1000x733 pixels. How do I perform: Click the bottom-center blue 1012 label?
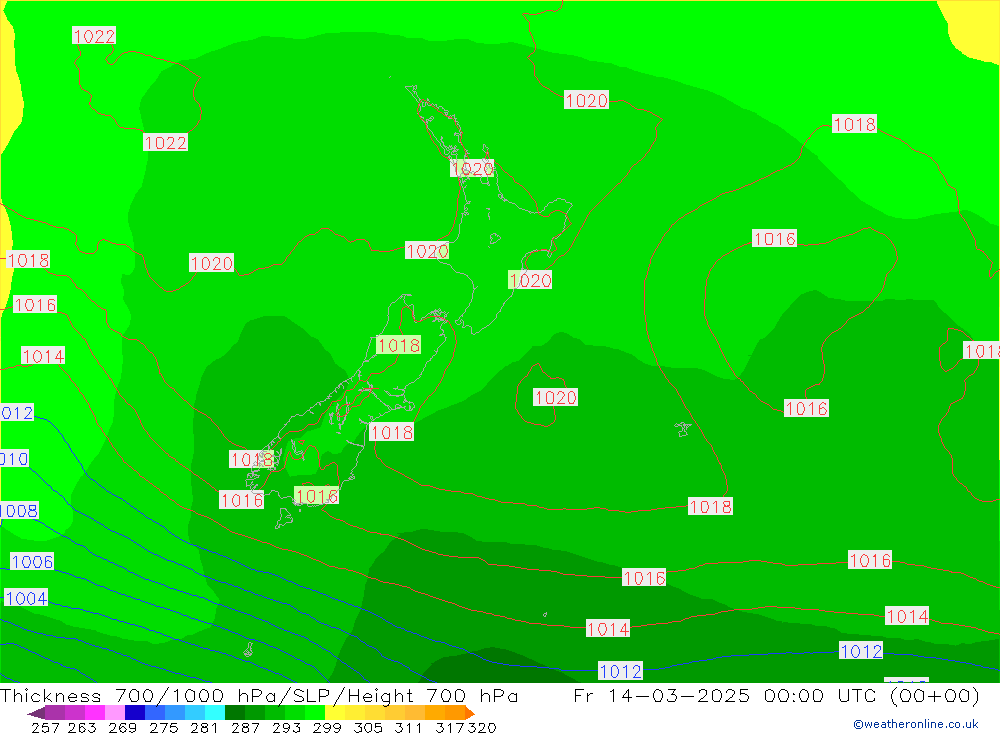tap(621, 671)
